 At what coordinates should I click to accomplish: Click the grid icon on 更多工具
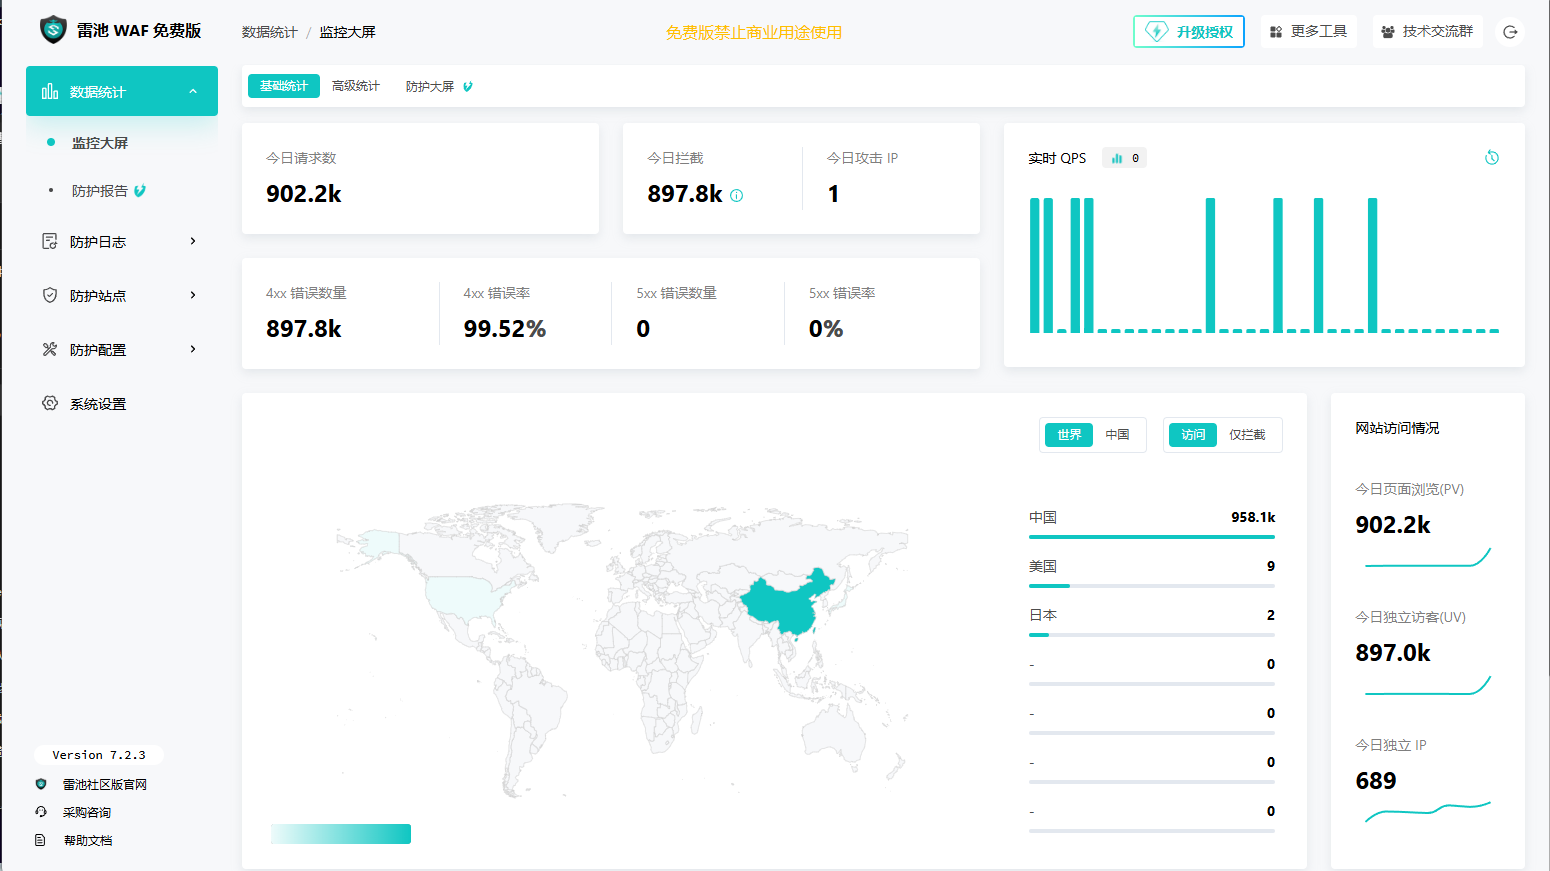(1276, 32)
